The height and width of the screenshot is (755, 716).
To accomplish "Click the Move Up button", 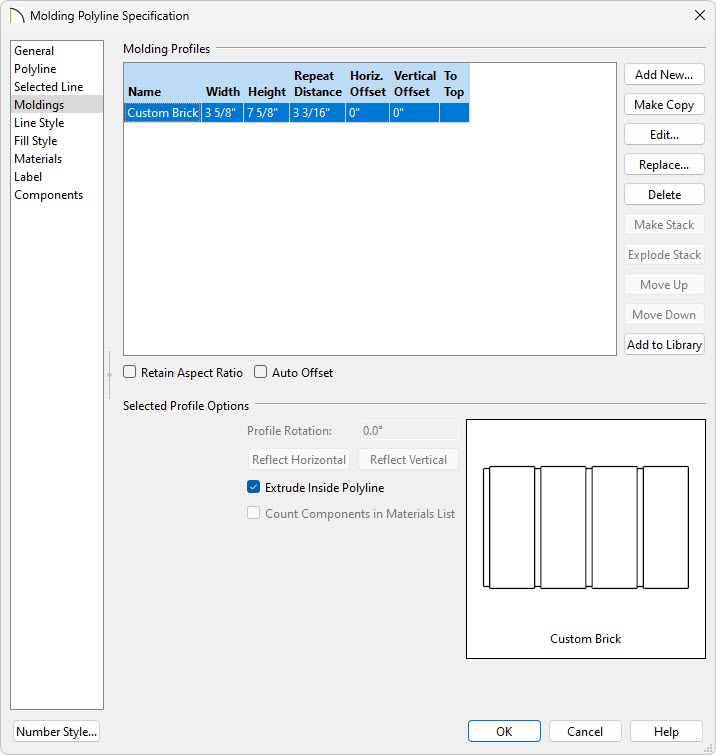I will 664,285.
